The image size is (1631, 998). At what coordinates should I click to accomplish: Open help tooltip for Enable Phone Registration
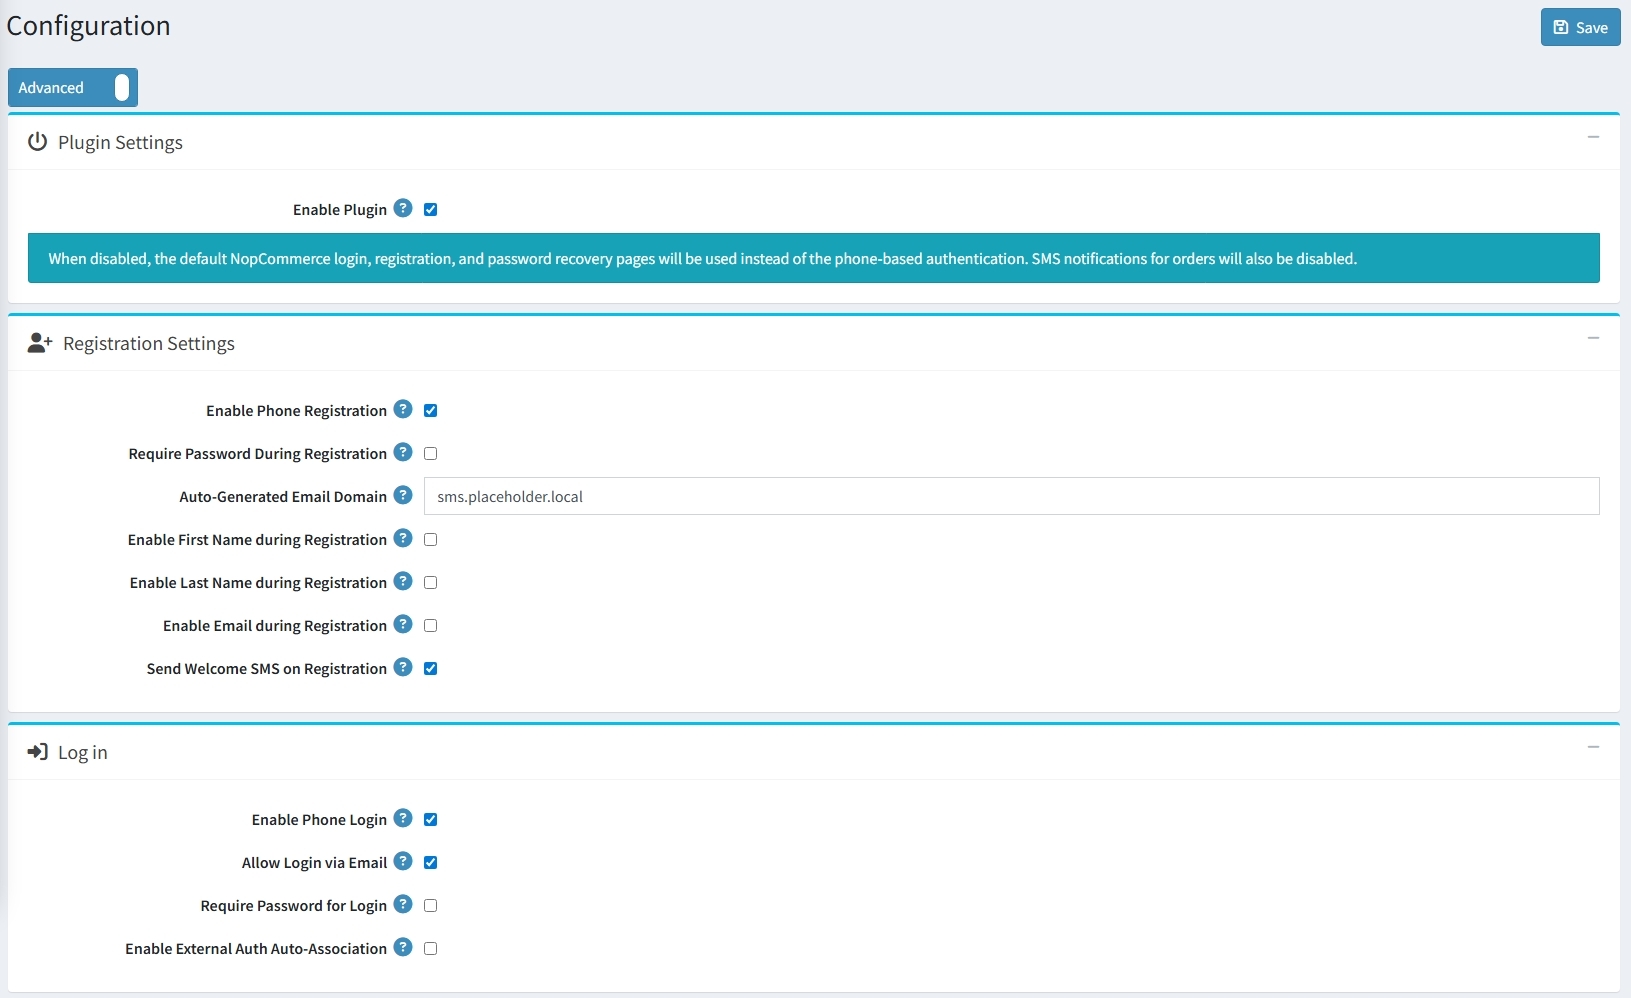click(403, 409)
